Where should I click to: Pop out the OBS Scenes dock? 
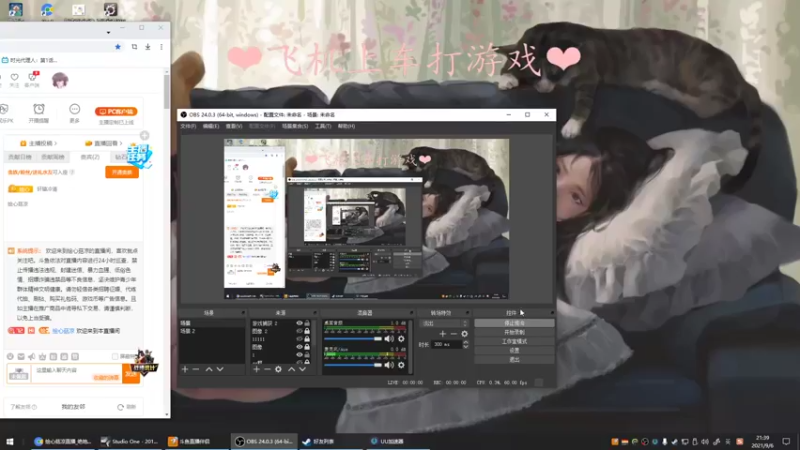point(243,313)
